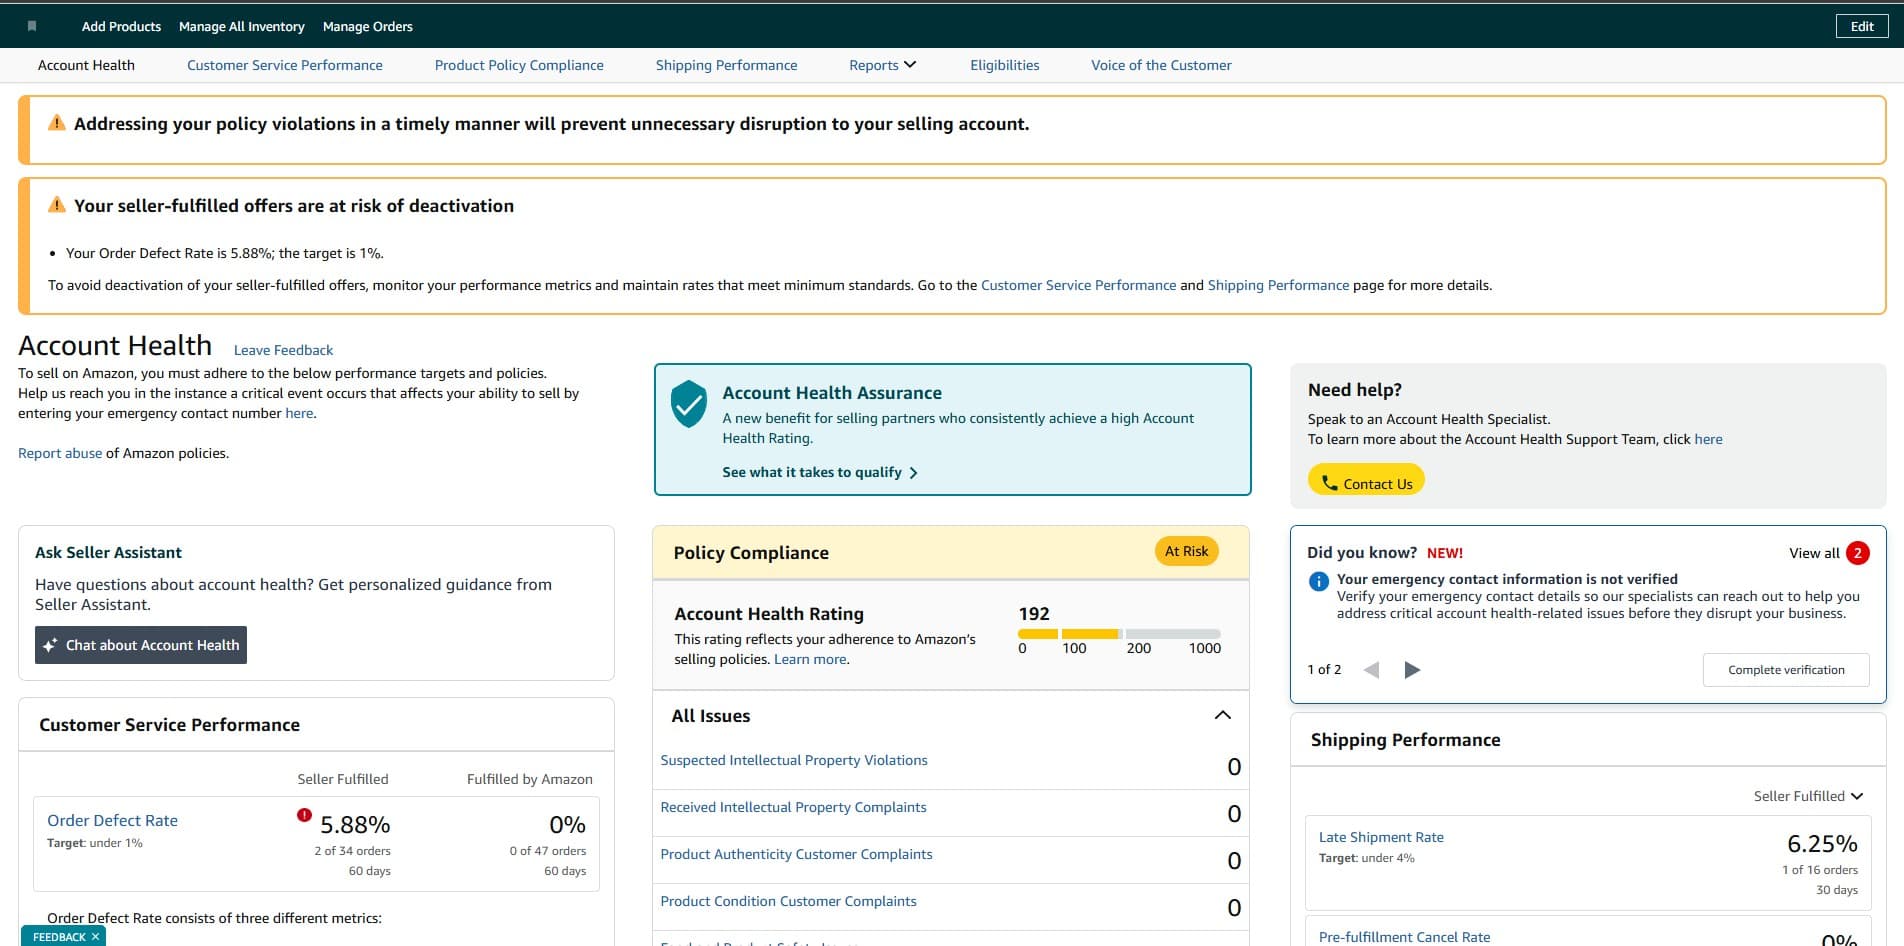1904x946 pixels.
Task: Close the Feedback tab with its X
Action: coord(95,937)
